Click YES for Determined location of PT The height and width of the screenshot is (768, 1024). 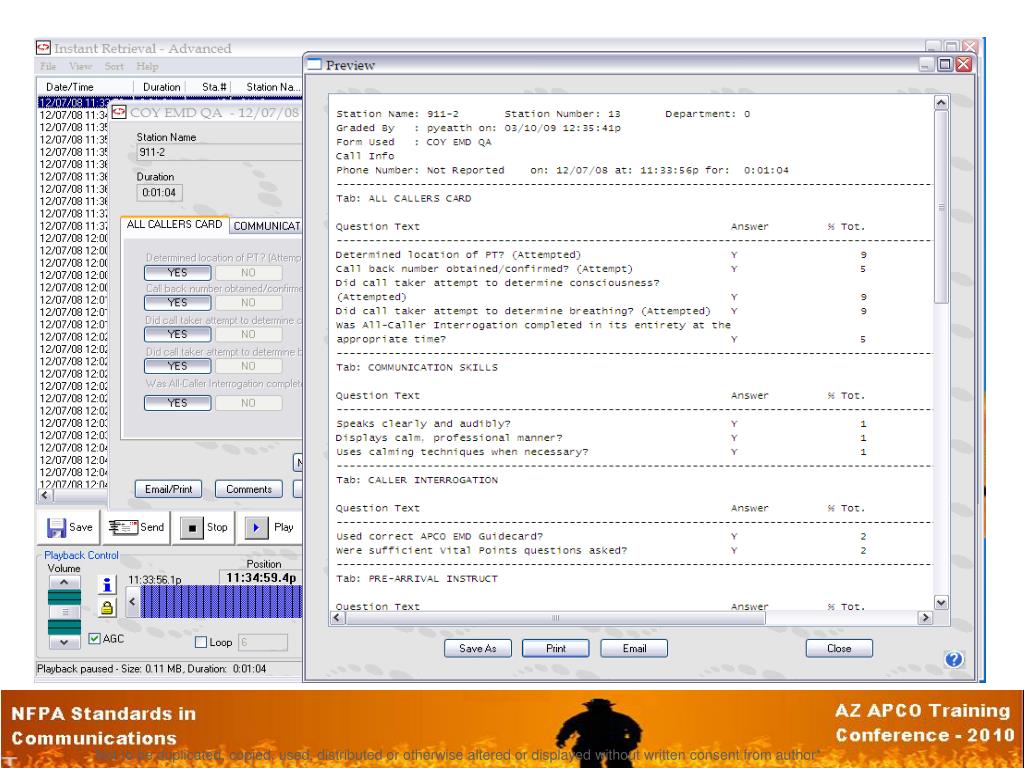tap(178, 273)
